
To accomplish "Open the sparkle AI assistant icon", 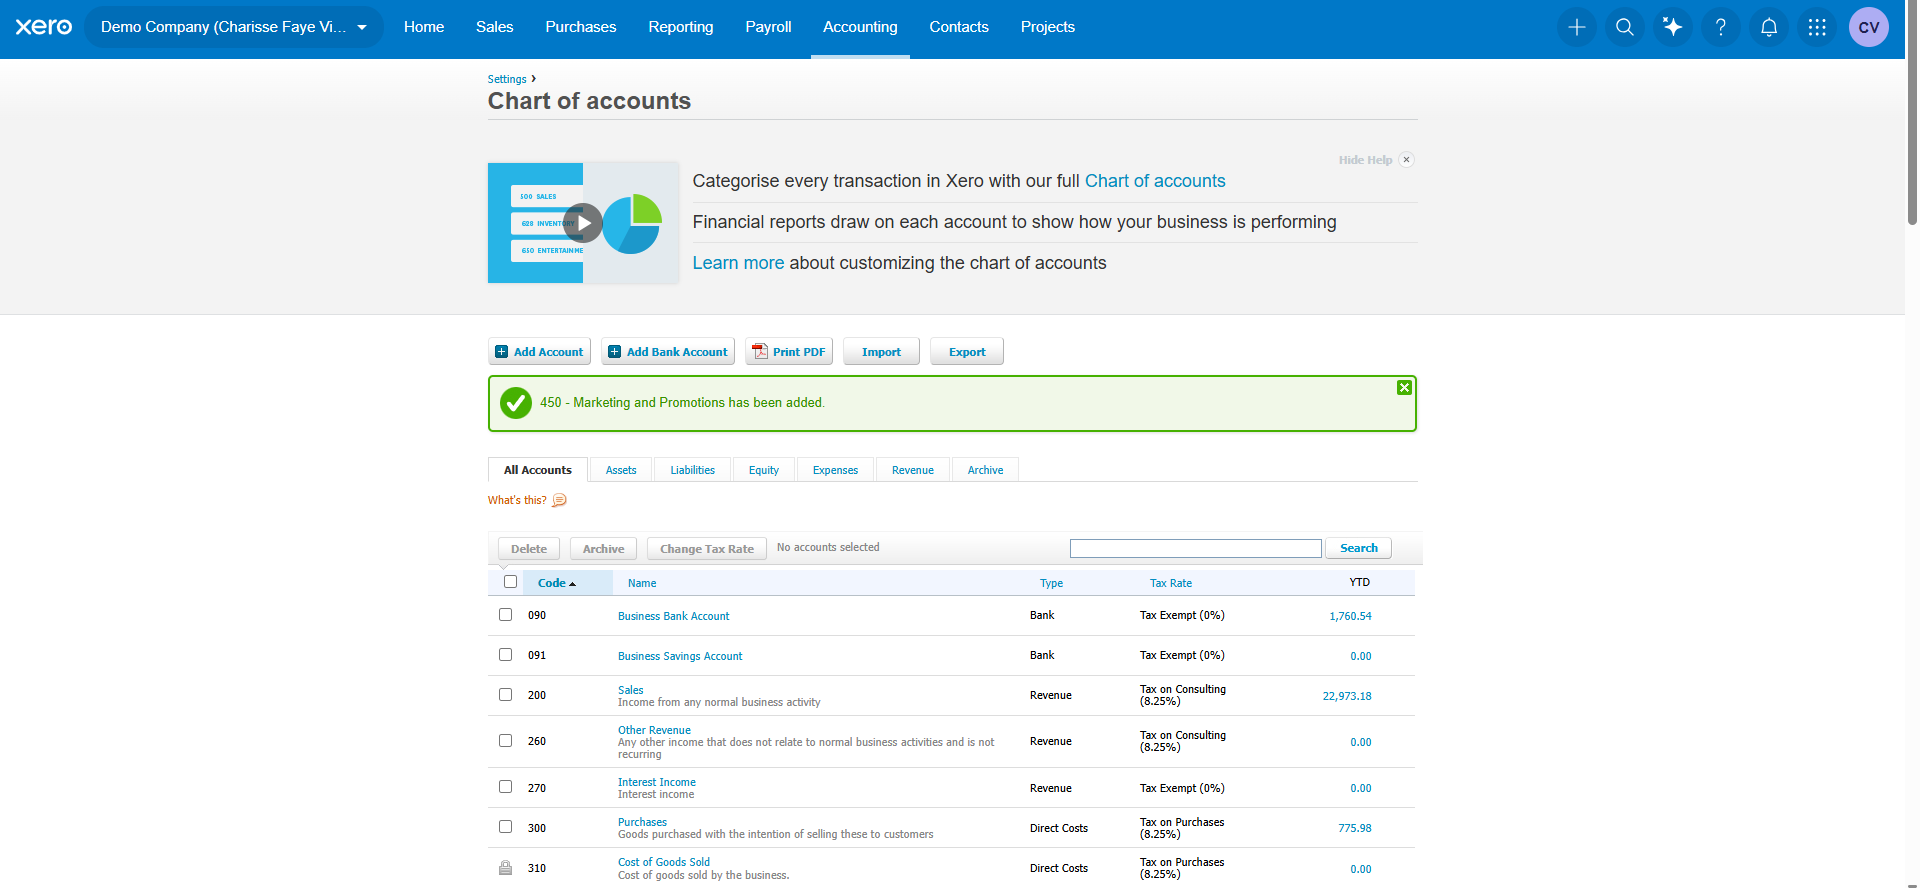I will pyautogui.click(x=1673, y=27).
